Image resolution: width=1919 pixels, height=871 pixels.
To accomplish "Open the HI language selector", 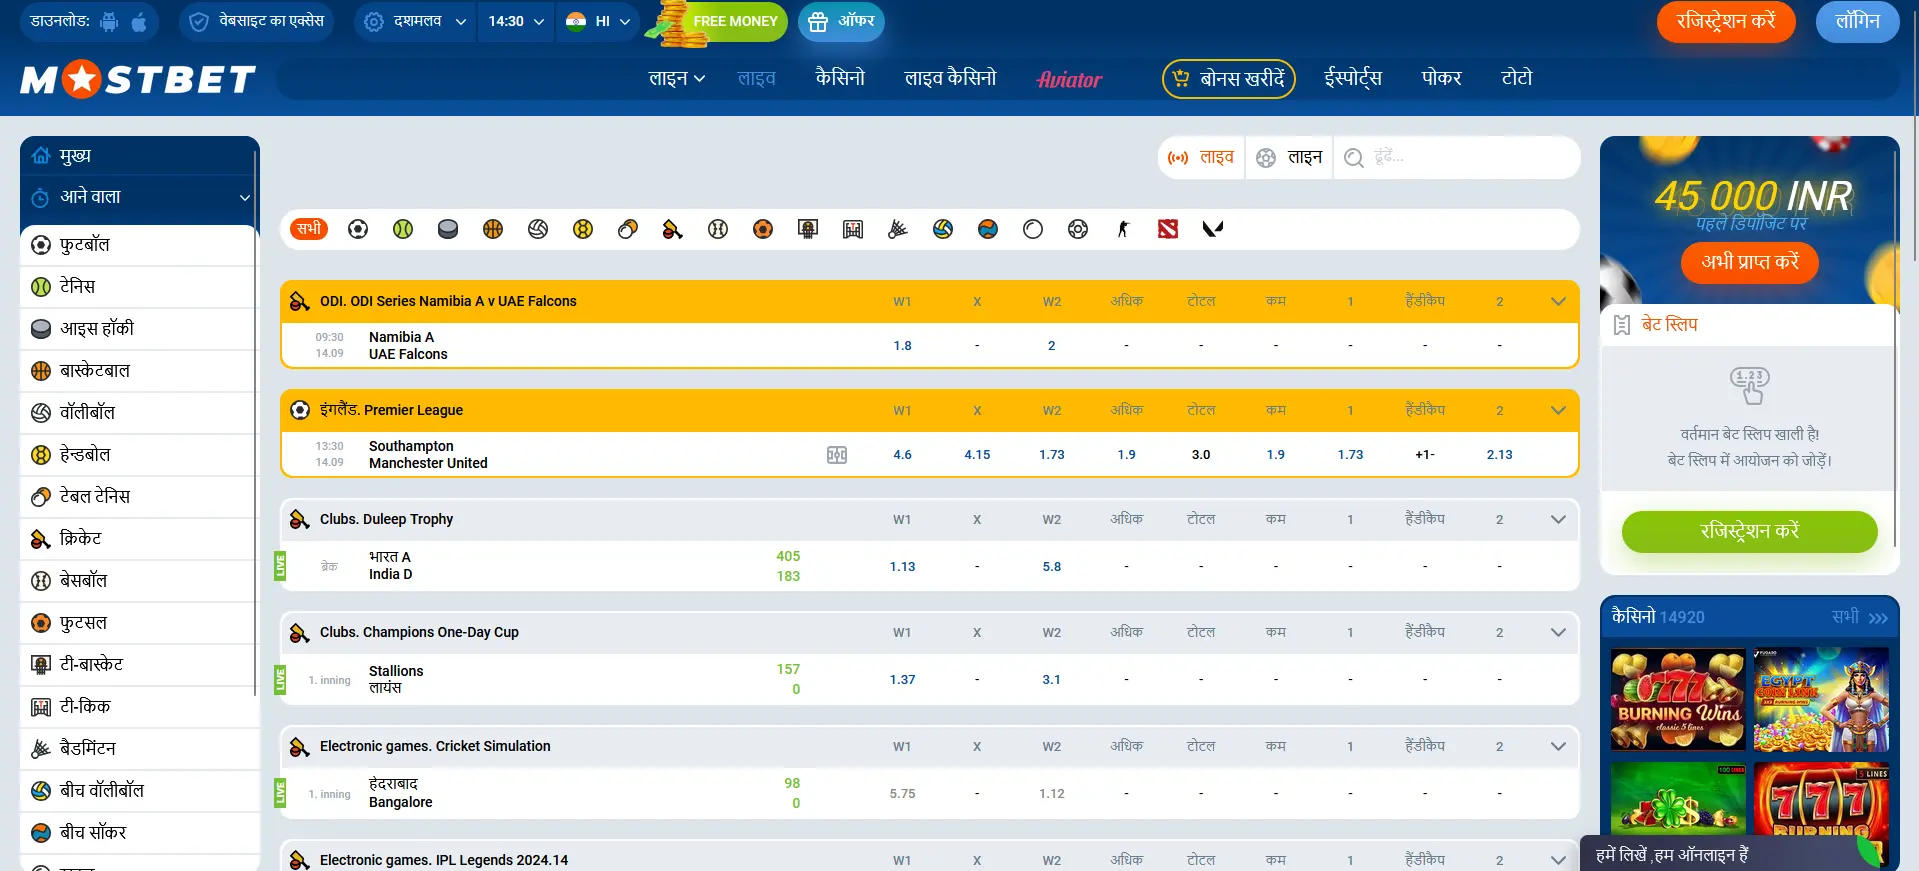I will [598, 21].
